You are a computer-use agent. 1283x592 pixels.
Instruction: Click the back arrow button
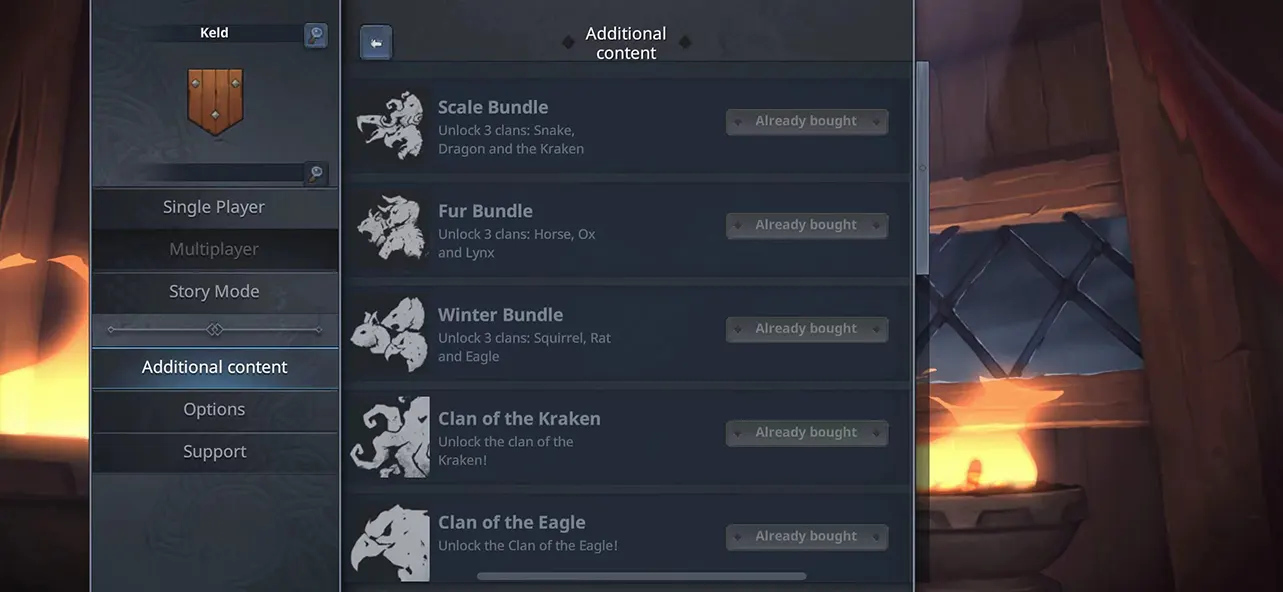point(376,43)
